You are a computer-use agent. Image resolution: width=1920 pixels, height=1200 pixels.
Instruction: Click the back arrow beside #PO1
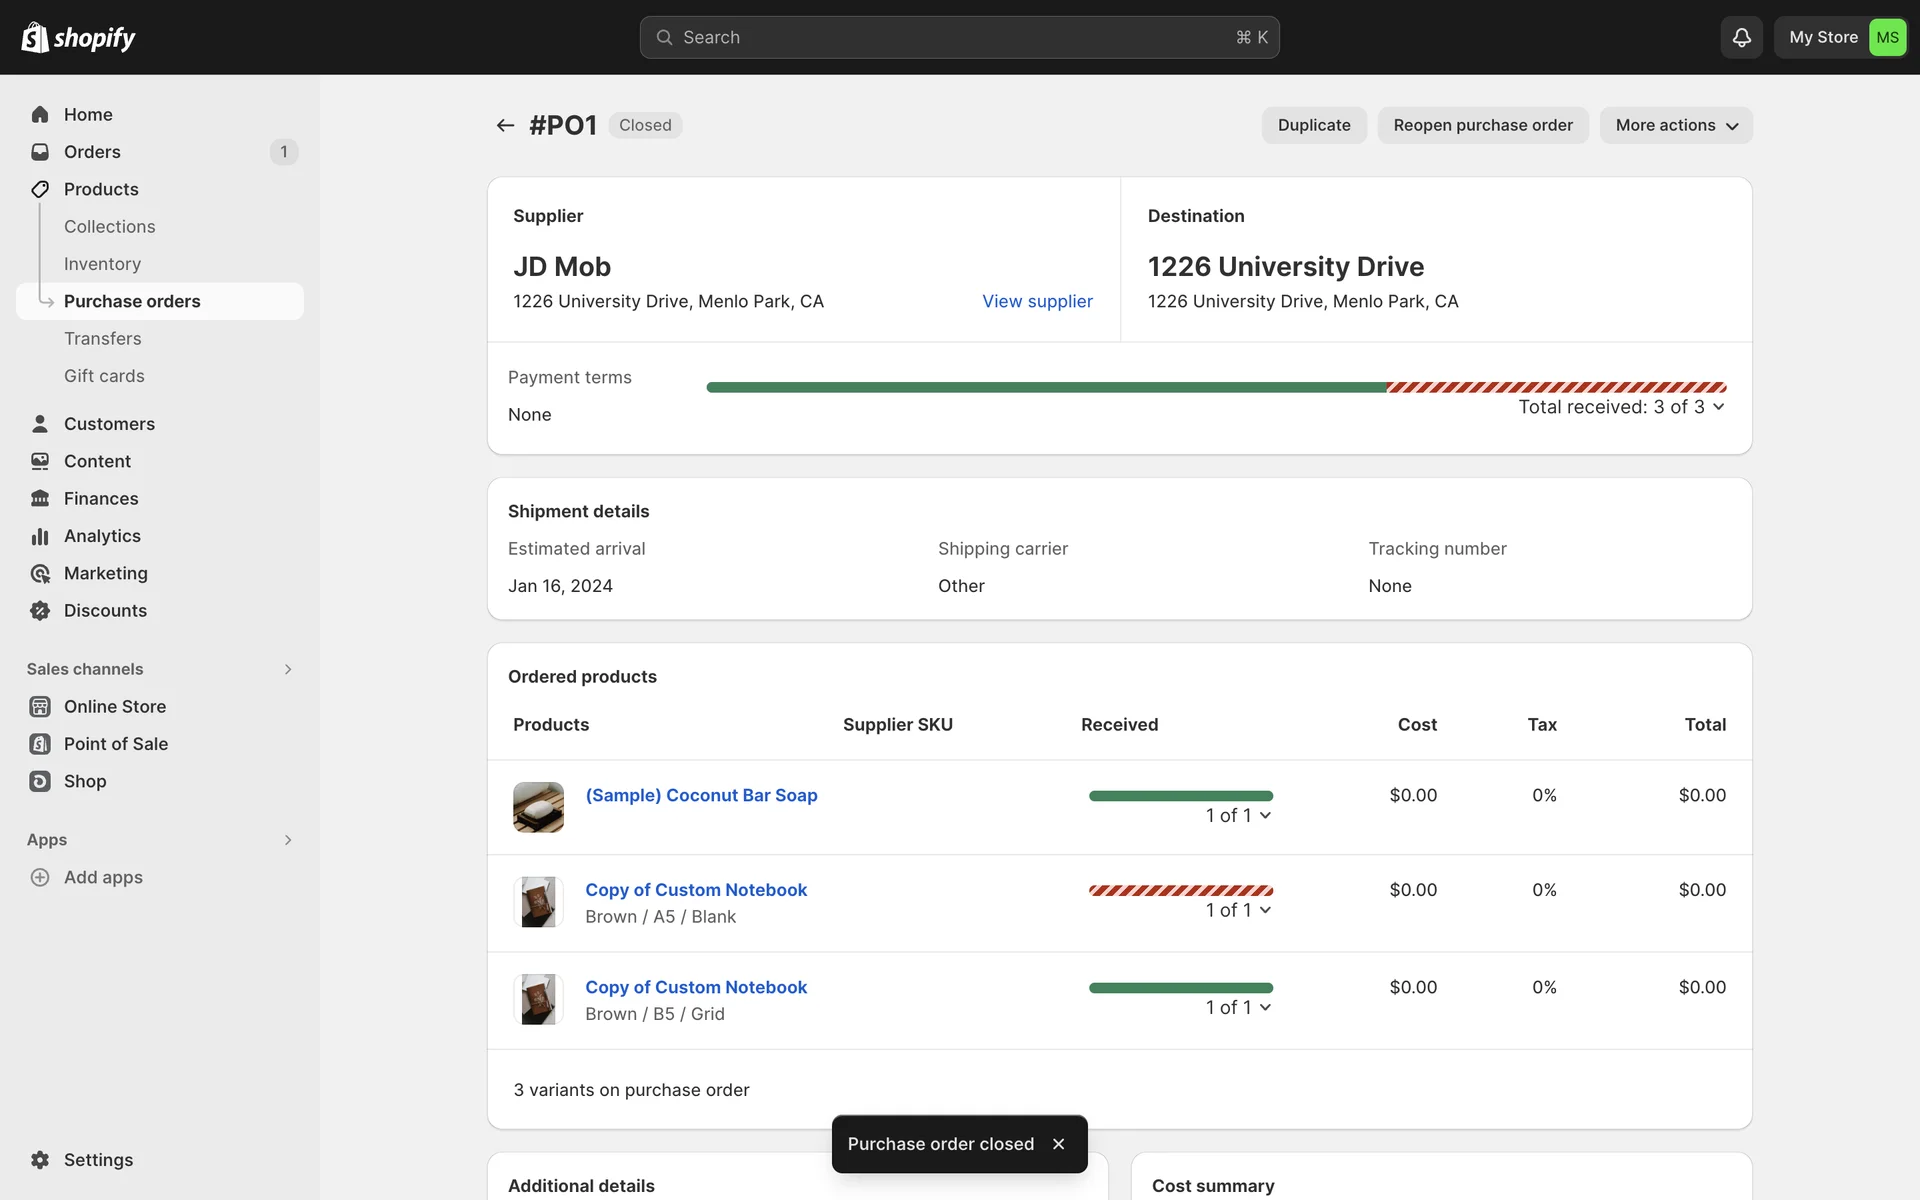click(505, 125)
